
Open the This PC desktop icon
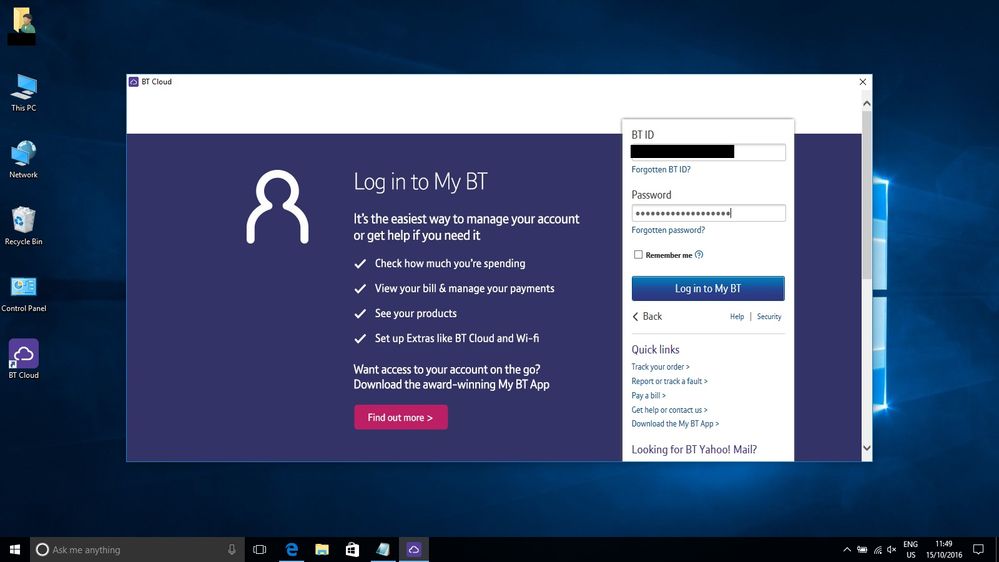[24, 92]
